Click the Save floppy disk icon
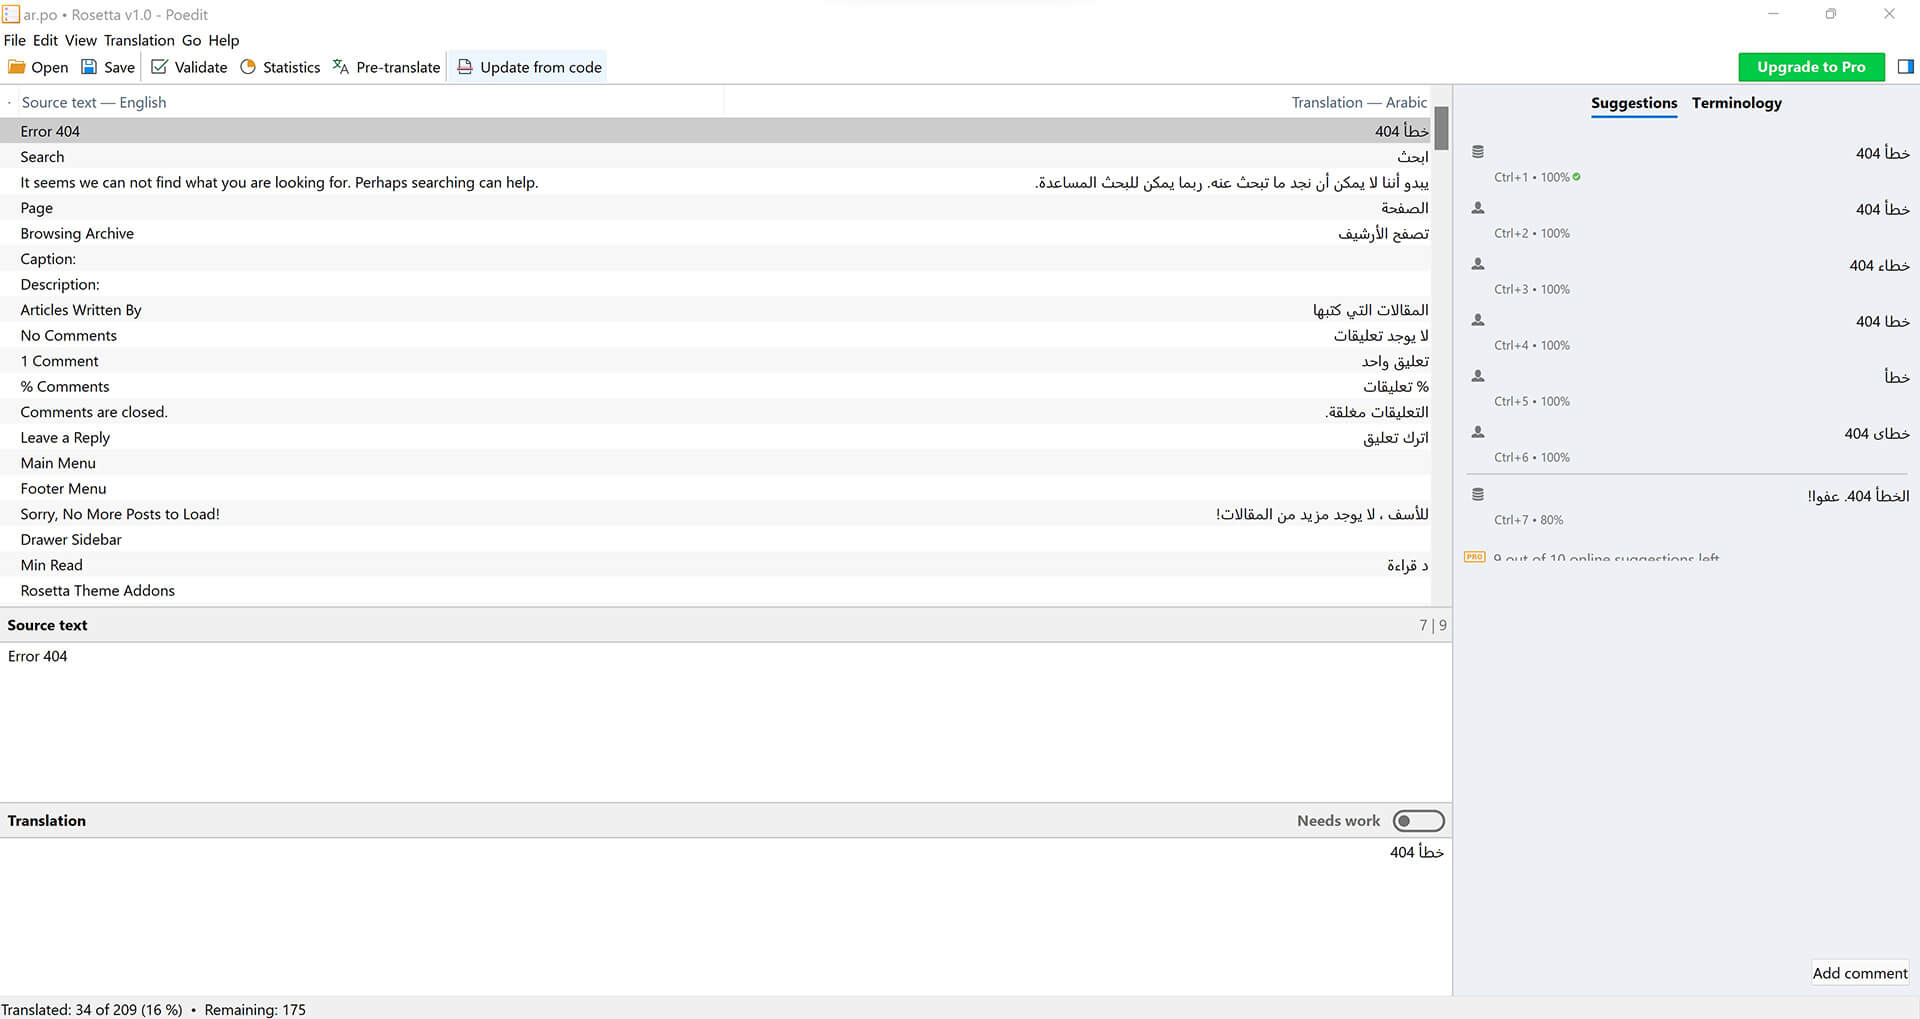 pyautogui.click(x=89, y=67)
